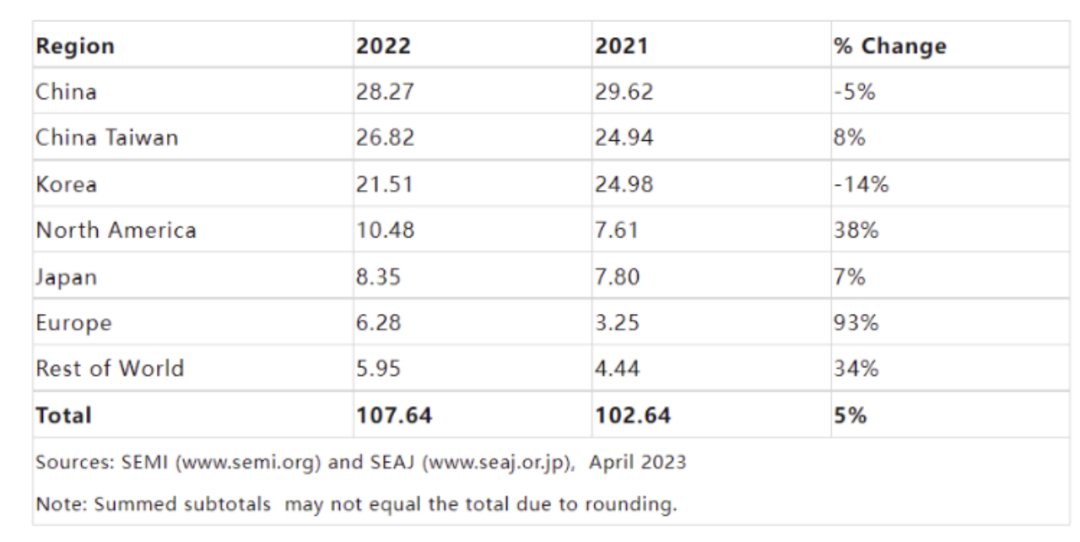
Task: Select the China Taiwan cell
Action: tap(107, 138)
